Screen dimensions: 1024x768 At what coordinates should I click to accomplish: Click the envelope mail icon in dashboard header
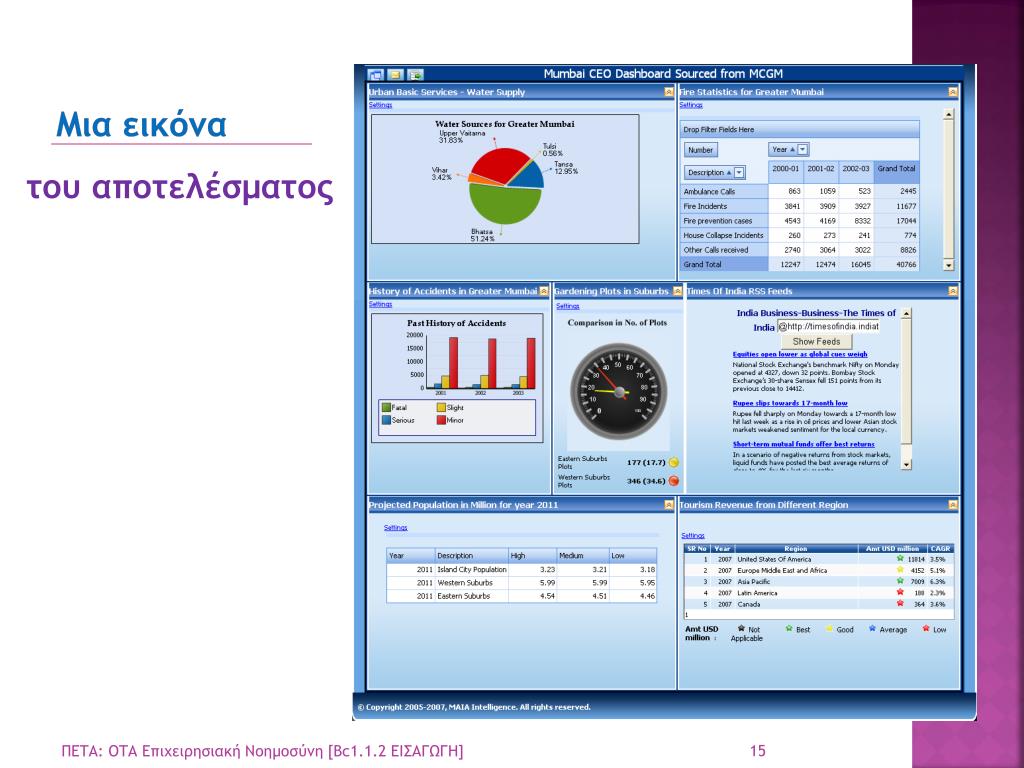pos(395,74)
